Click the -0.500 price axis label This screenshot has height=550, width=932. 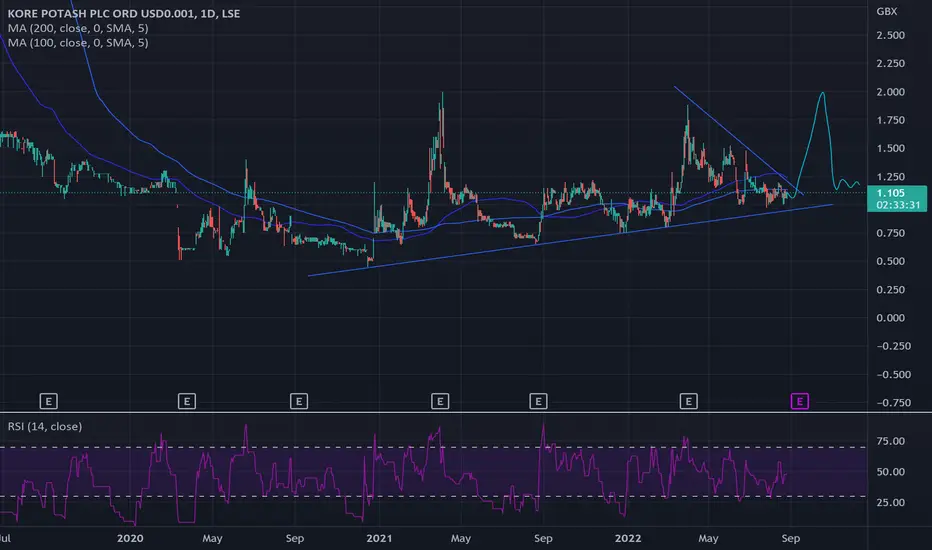pyautogui.click(x=893, y=375)
